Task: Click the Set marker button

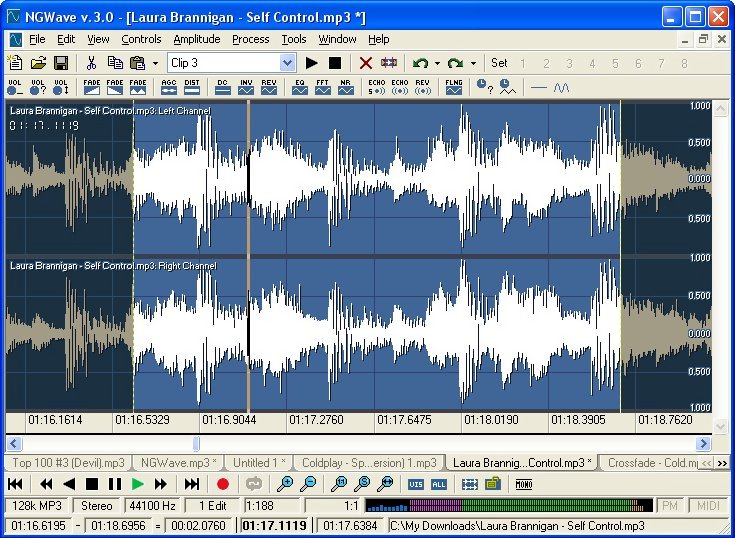Action: (498, 63)
